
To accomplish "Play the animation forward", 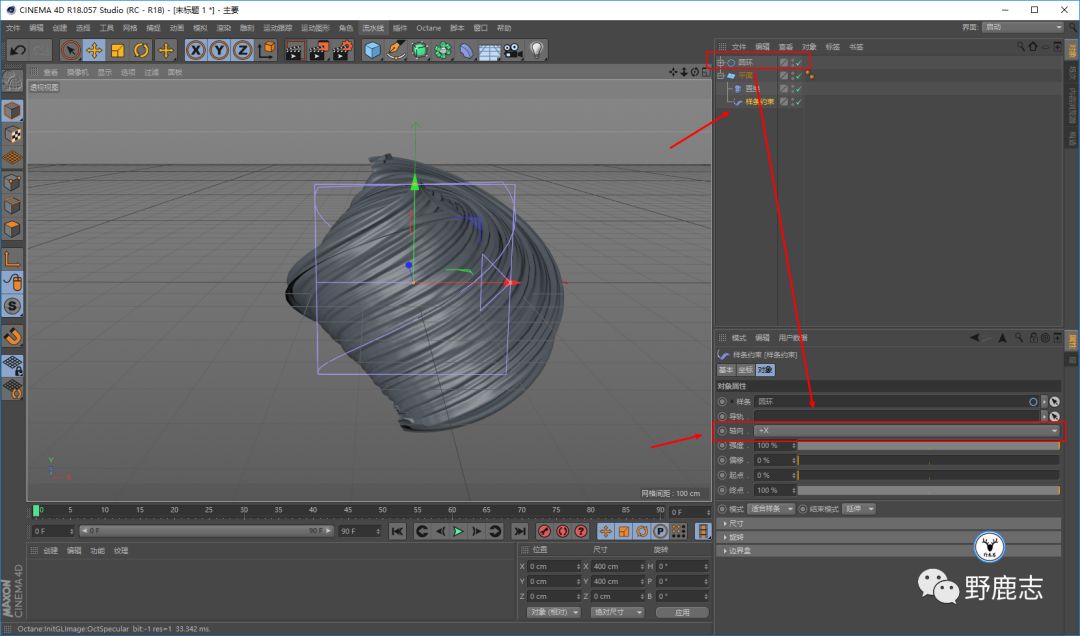I will [x=458, y=531].
